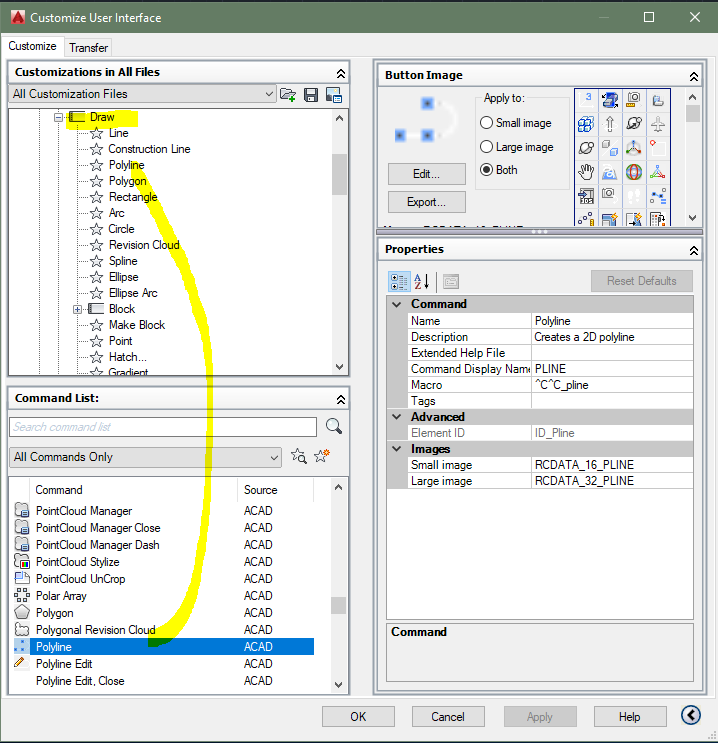Select the PointCloud Manager Dash command row
Image resolution: width=718 pixels, height=743 pixels.
tap(164, 545)
